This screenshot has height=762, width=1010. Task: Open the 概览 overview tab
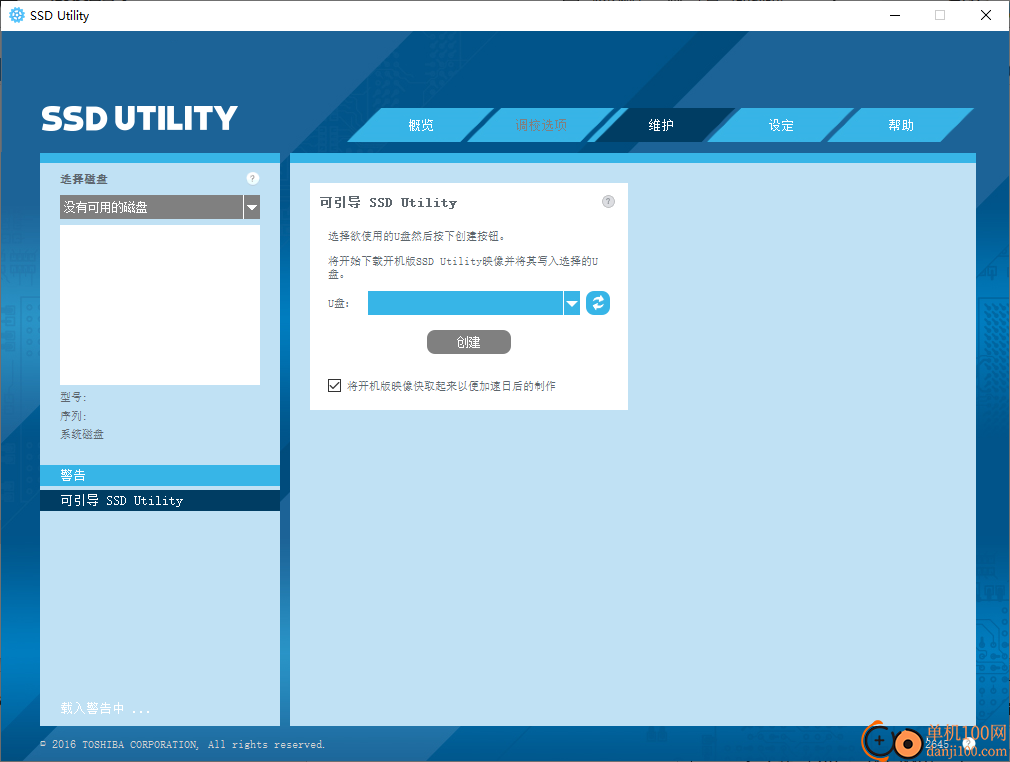click(x=421, y=125)
